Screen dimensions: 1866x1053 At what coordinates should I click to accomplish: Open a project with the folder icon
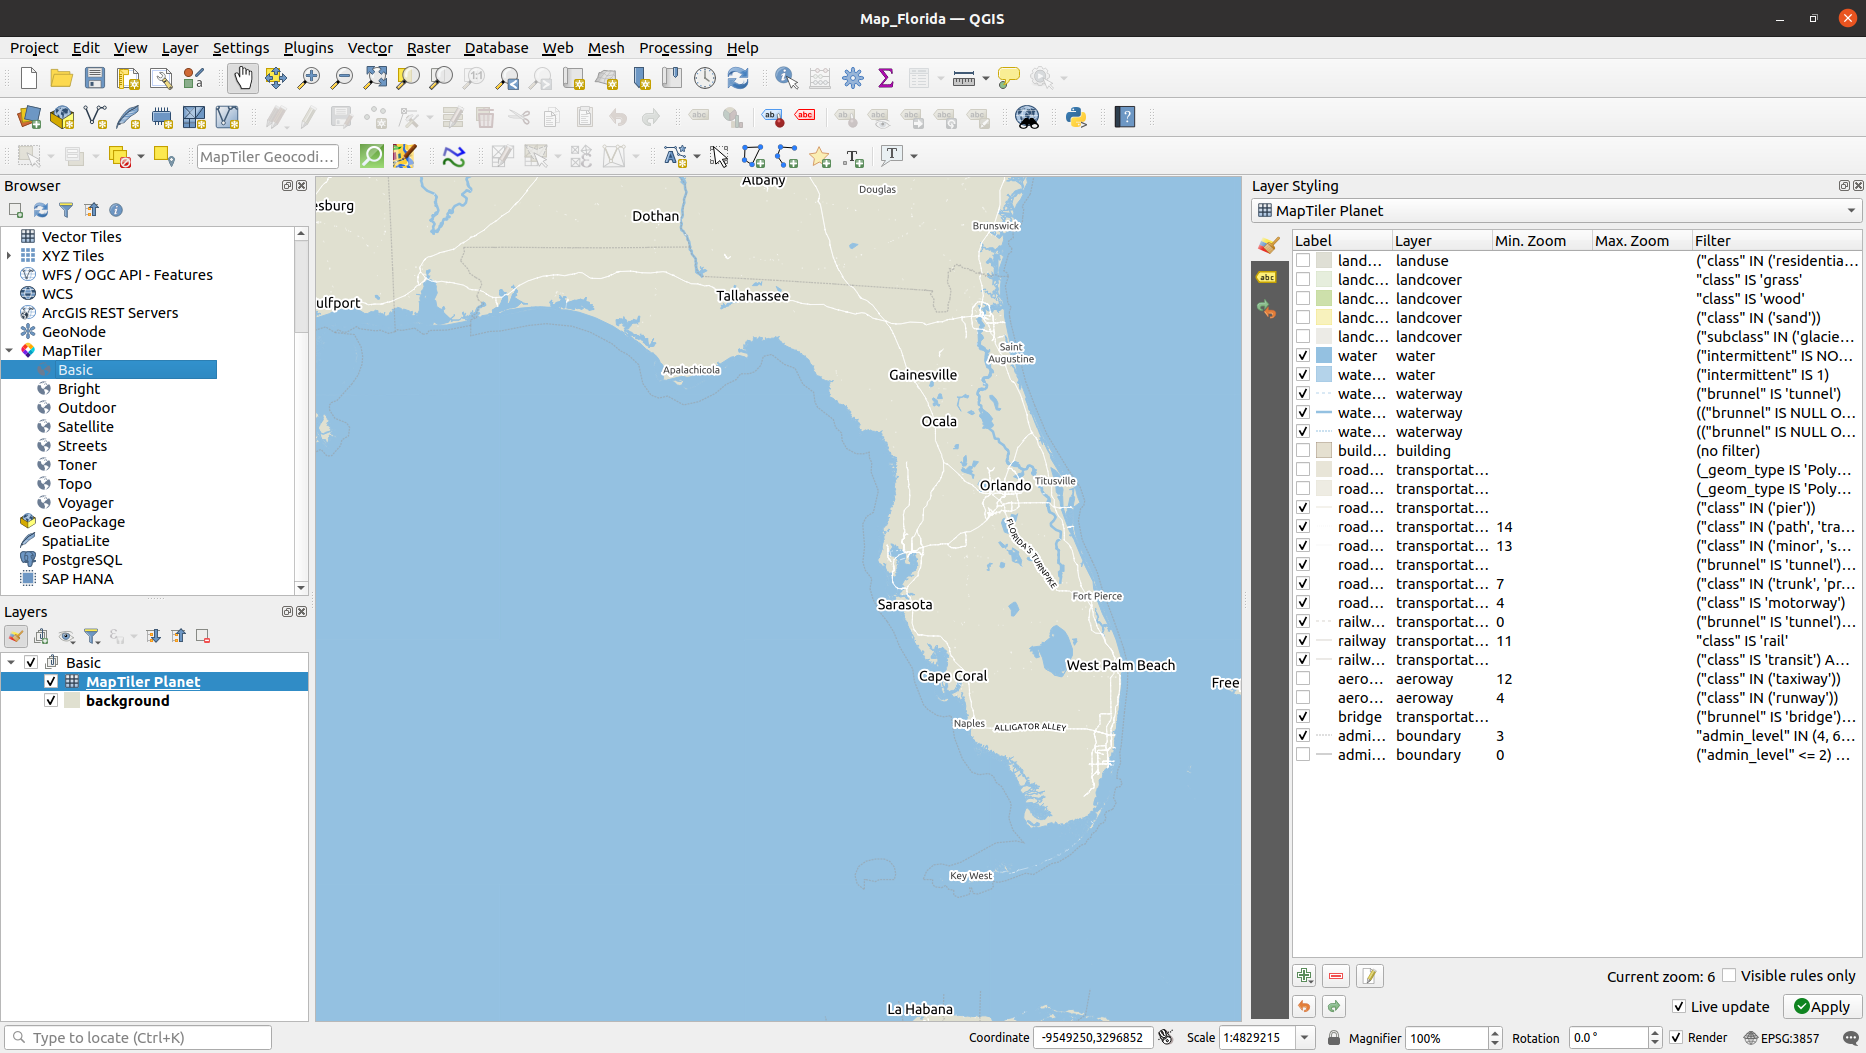(62, 78)
